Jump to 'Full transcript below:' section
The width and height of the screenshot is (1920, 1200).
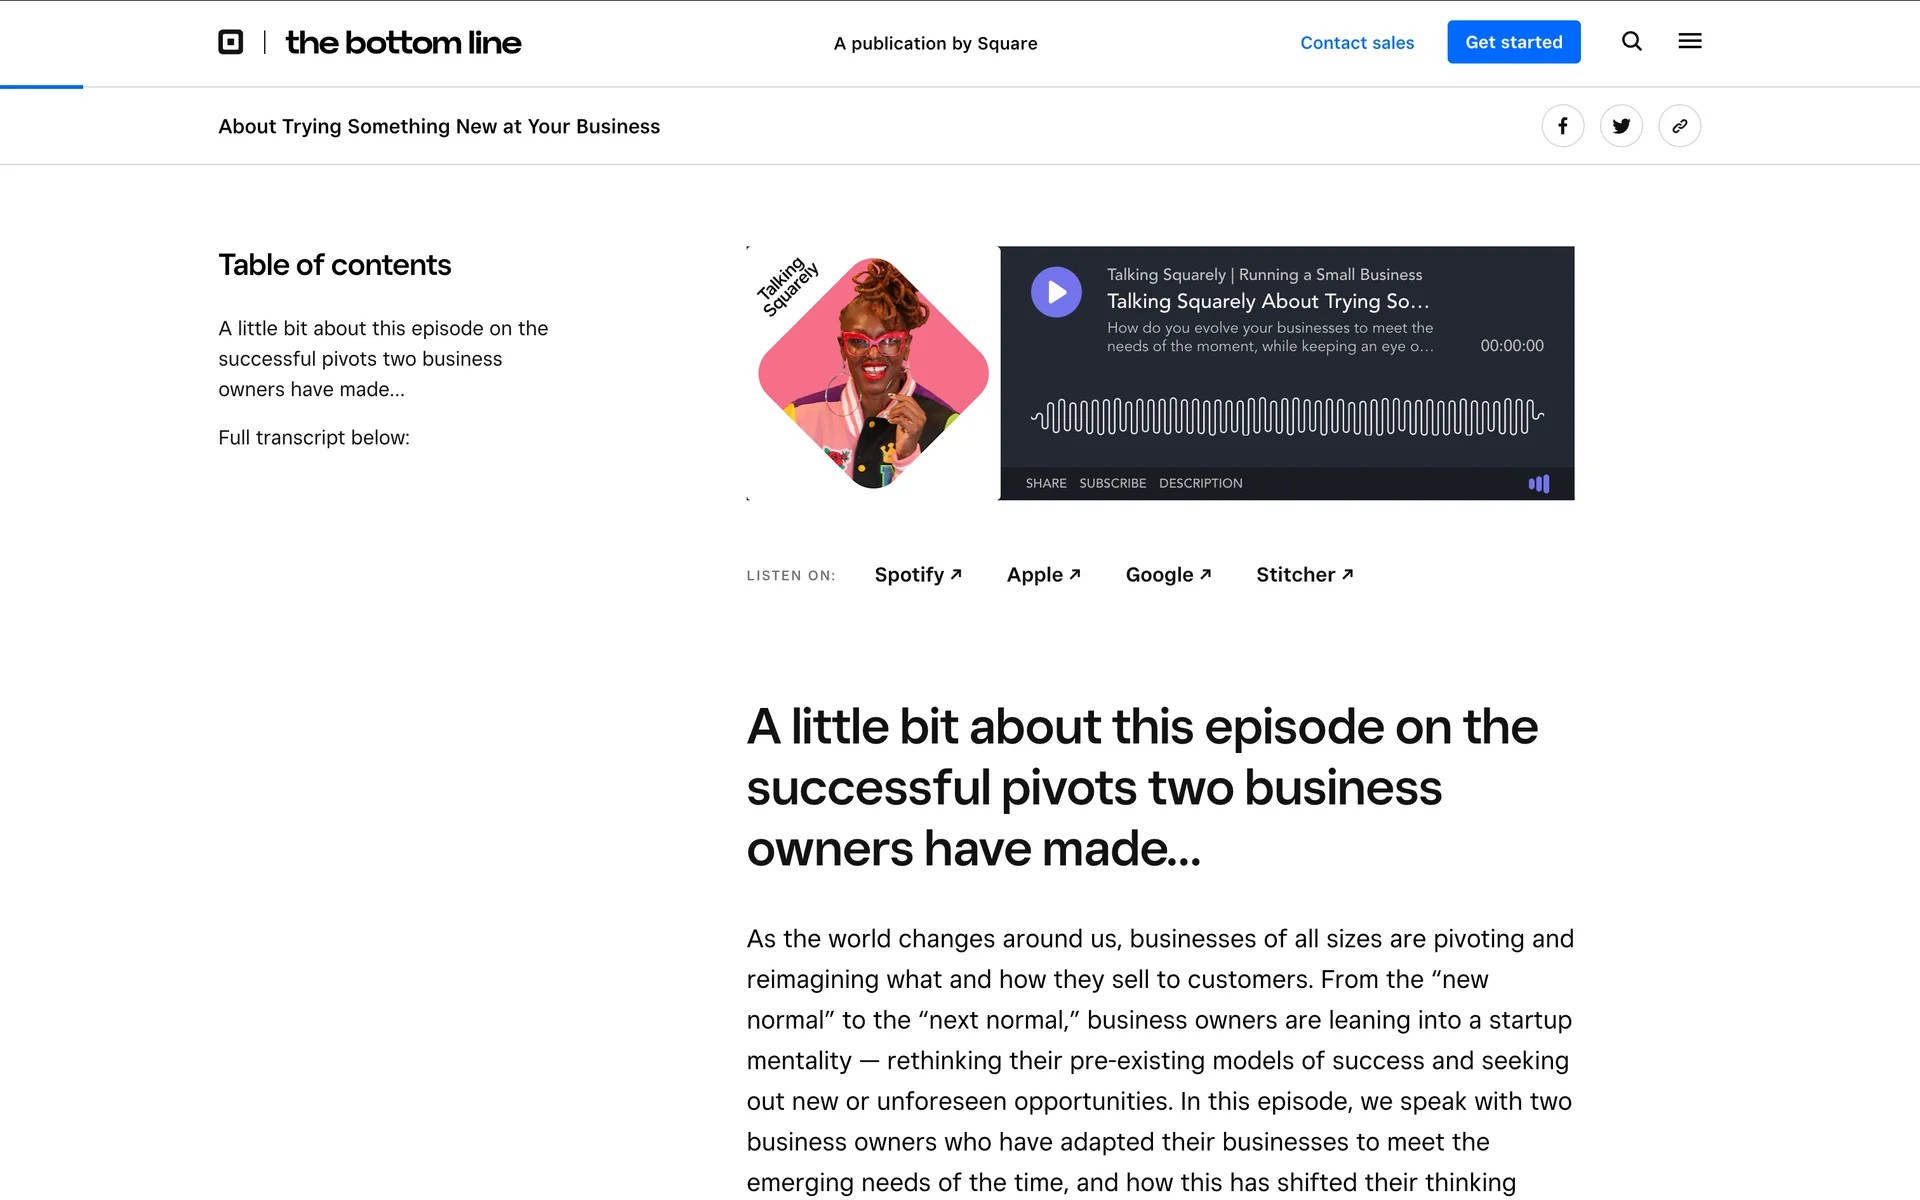(x=314, y=438)
